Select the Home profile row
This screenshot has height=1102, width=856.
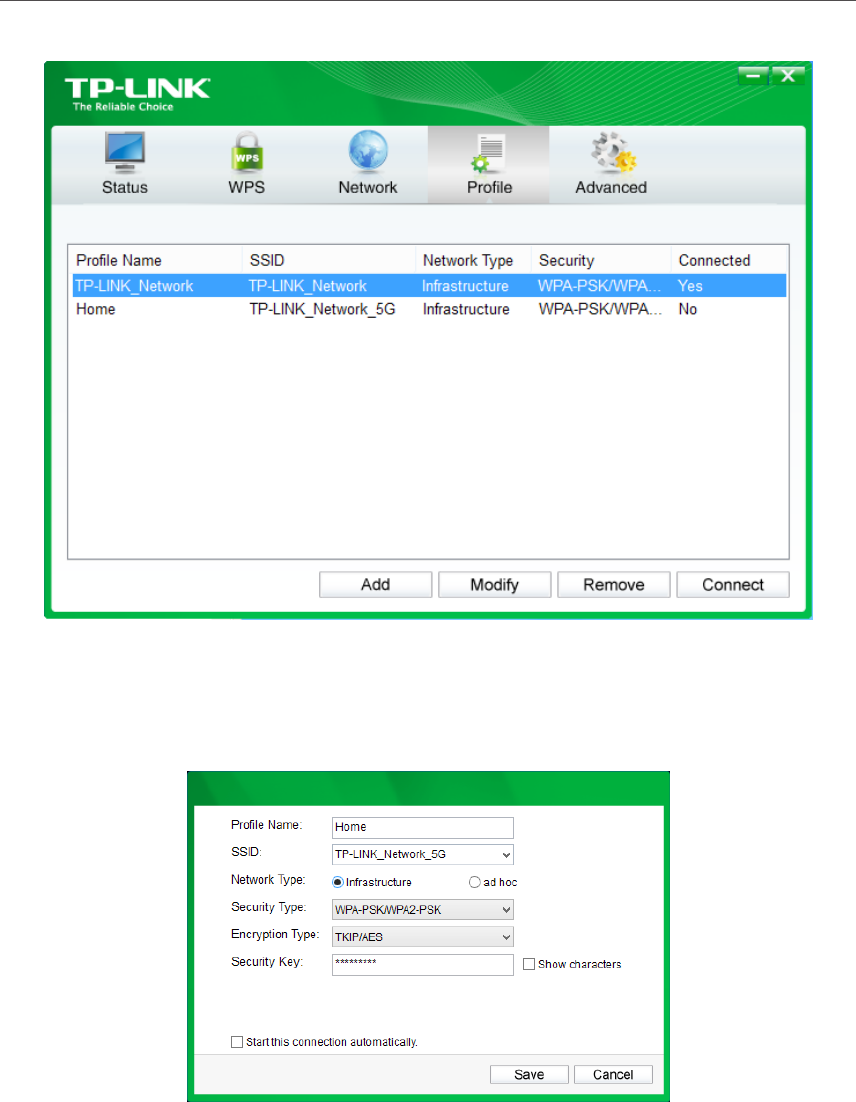click(429, 309)
